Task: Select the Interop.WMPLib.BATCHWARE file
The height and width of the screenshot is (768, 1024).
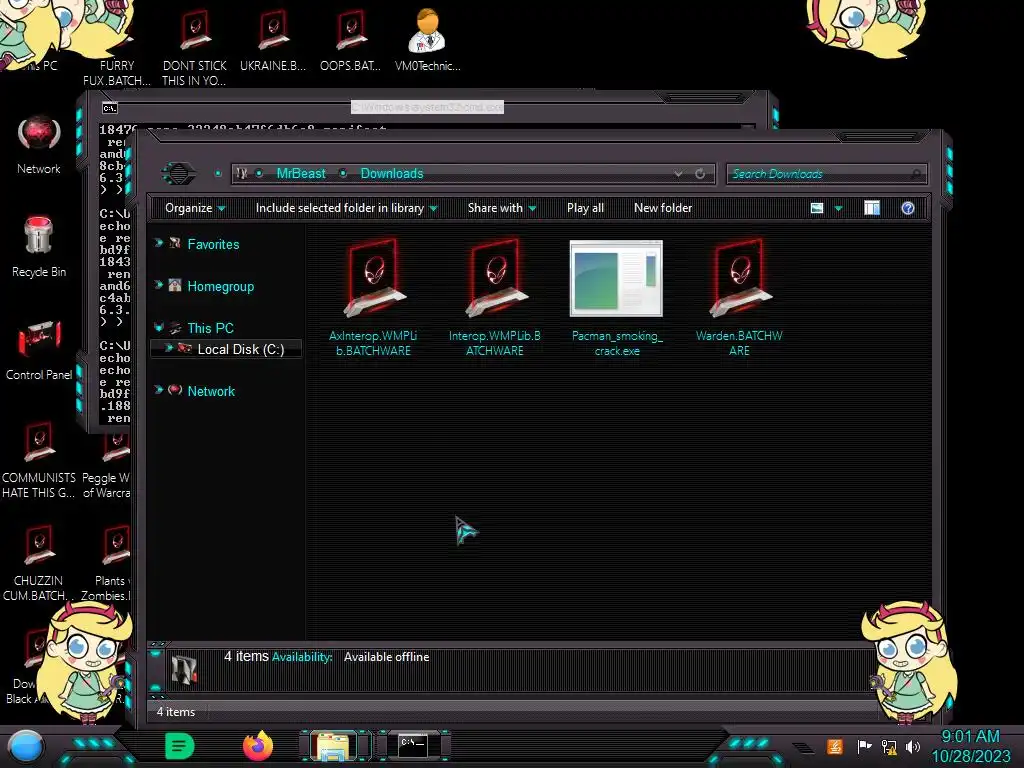Action: click(494, 297)
